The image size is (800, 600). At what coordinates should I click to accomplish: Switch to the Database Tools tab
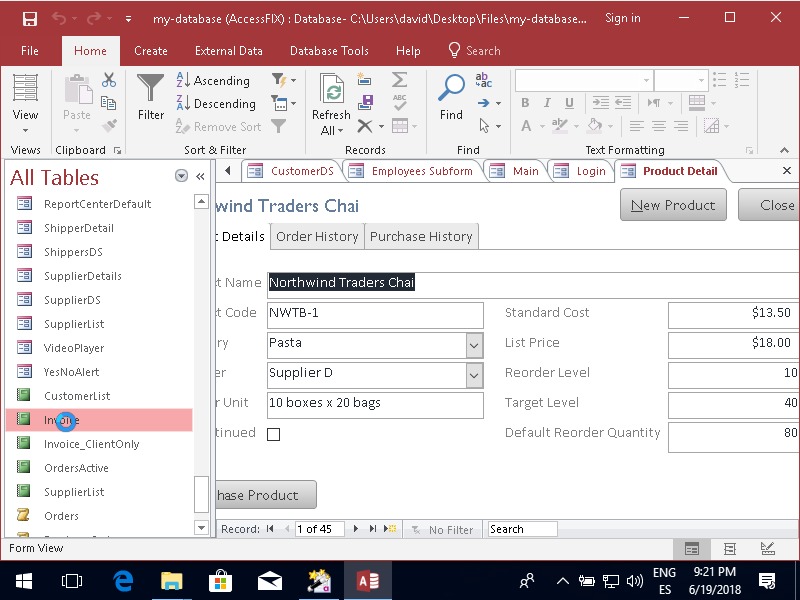329,51
